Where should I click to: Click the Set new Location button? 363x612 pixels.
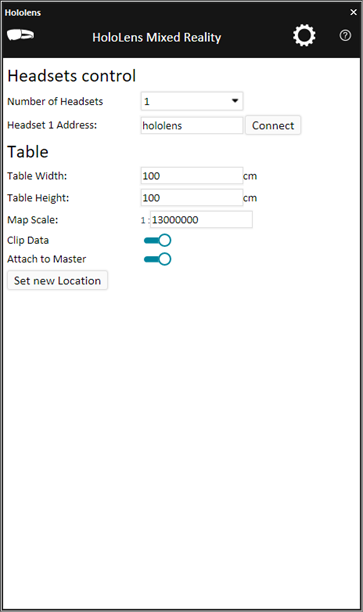tap(57, 281)
